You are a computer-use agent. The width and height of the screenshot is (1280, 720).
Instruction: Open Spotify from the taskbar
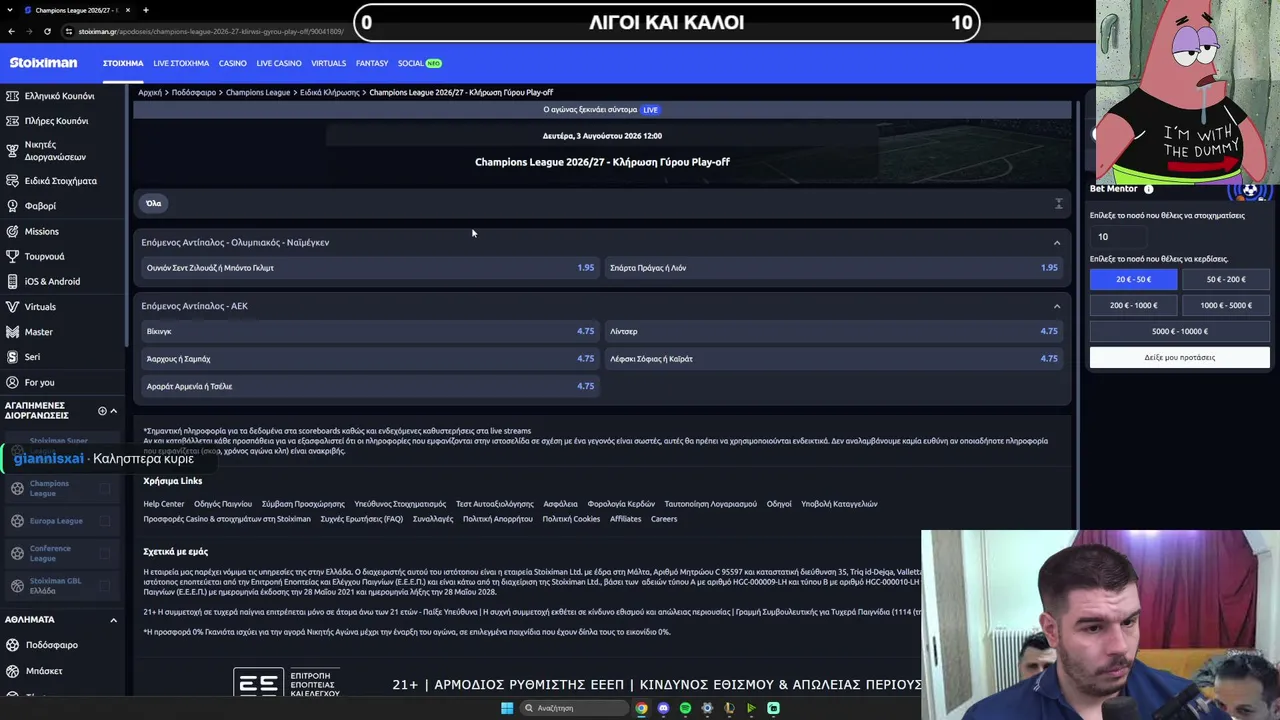(685, 708)
